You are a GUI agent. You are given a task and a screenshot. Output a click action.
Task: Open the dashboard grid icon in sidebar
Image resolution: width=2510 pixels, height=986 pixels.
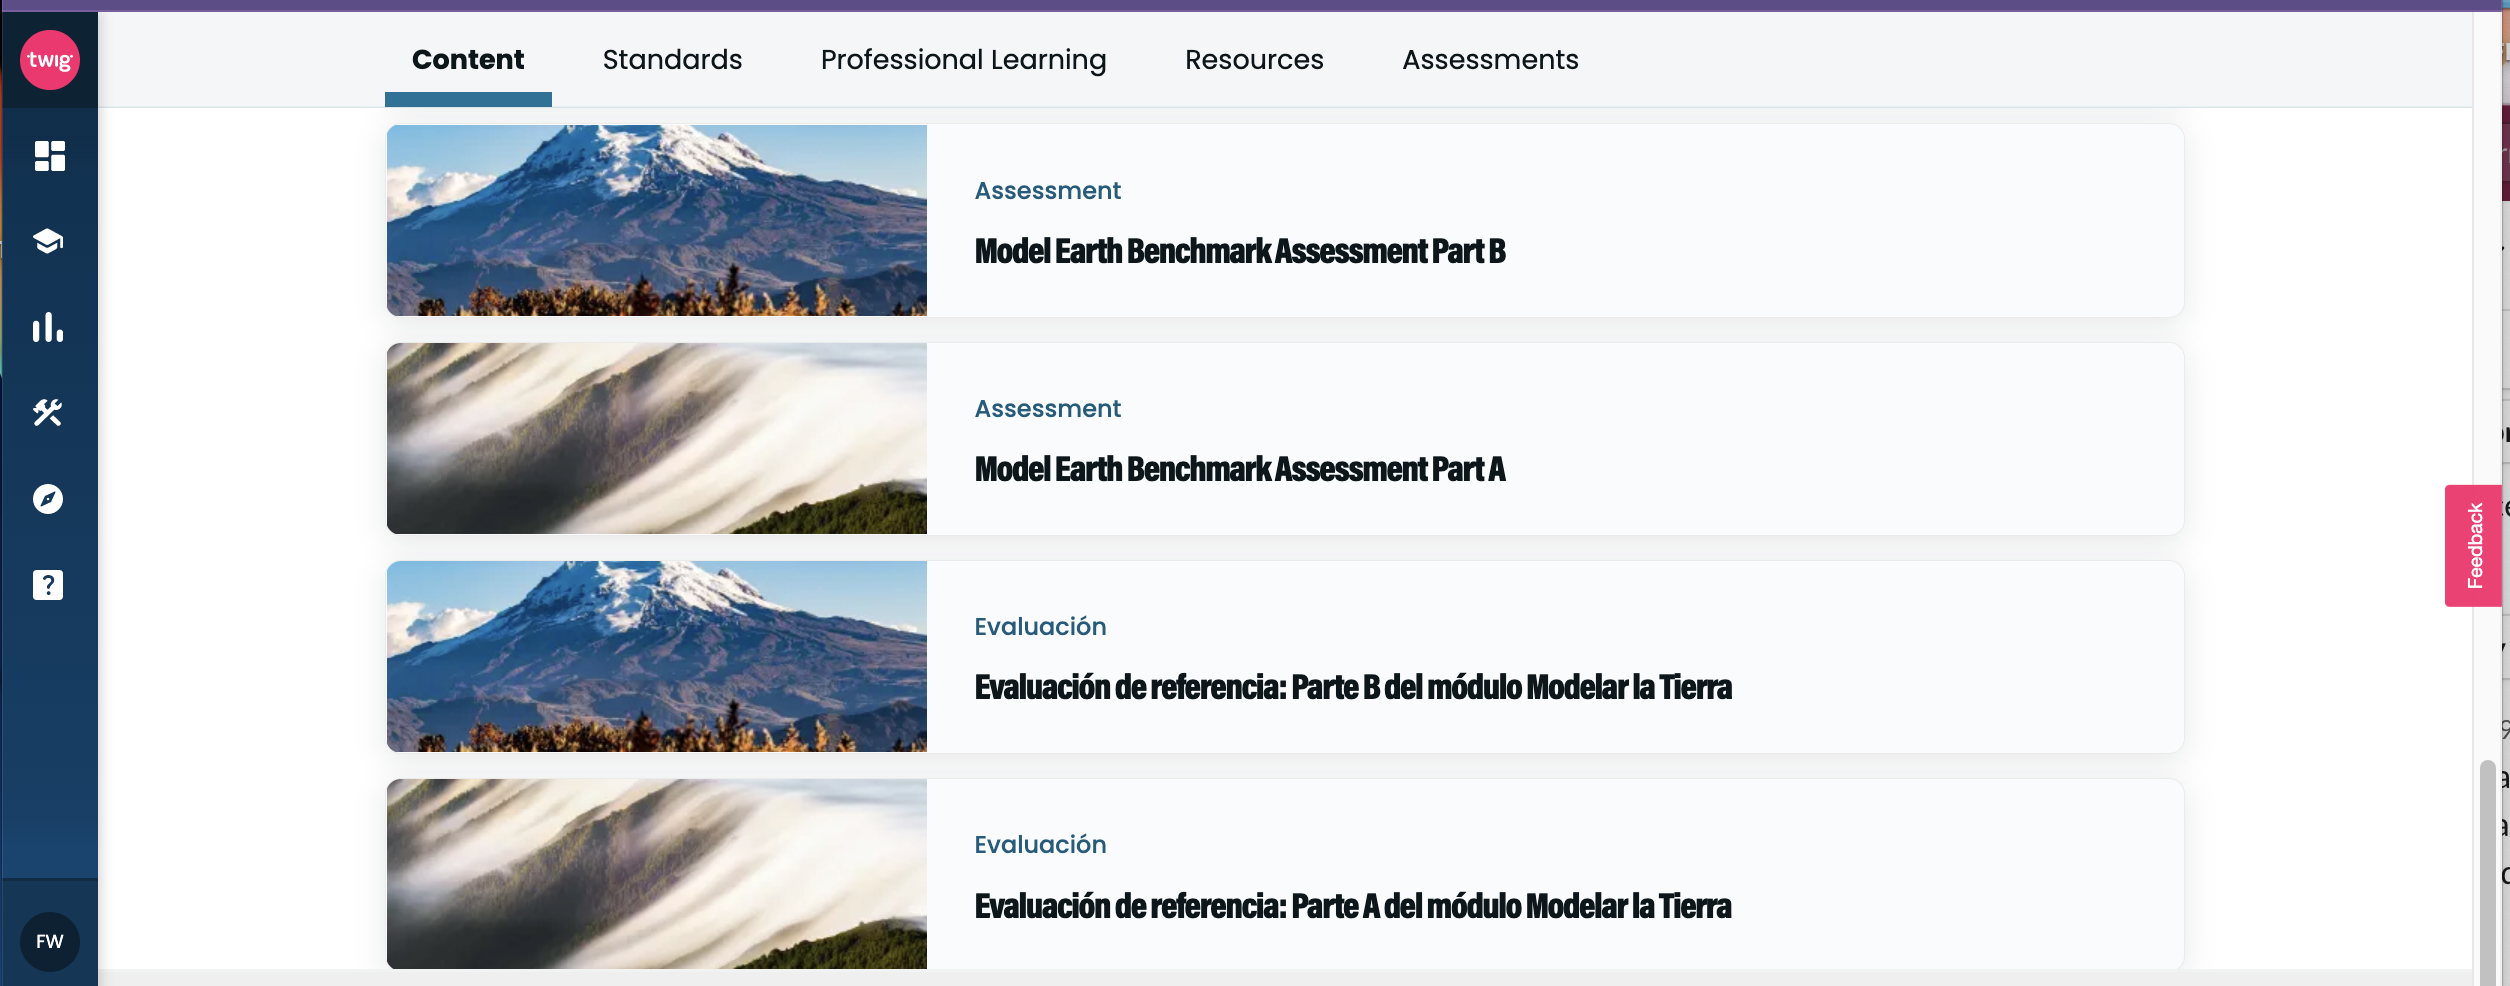(49, 156)
